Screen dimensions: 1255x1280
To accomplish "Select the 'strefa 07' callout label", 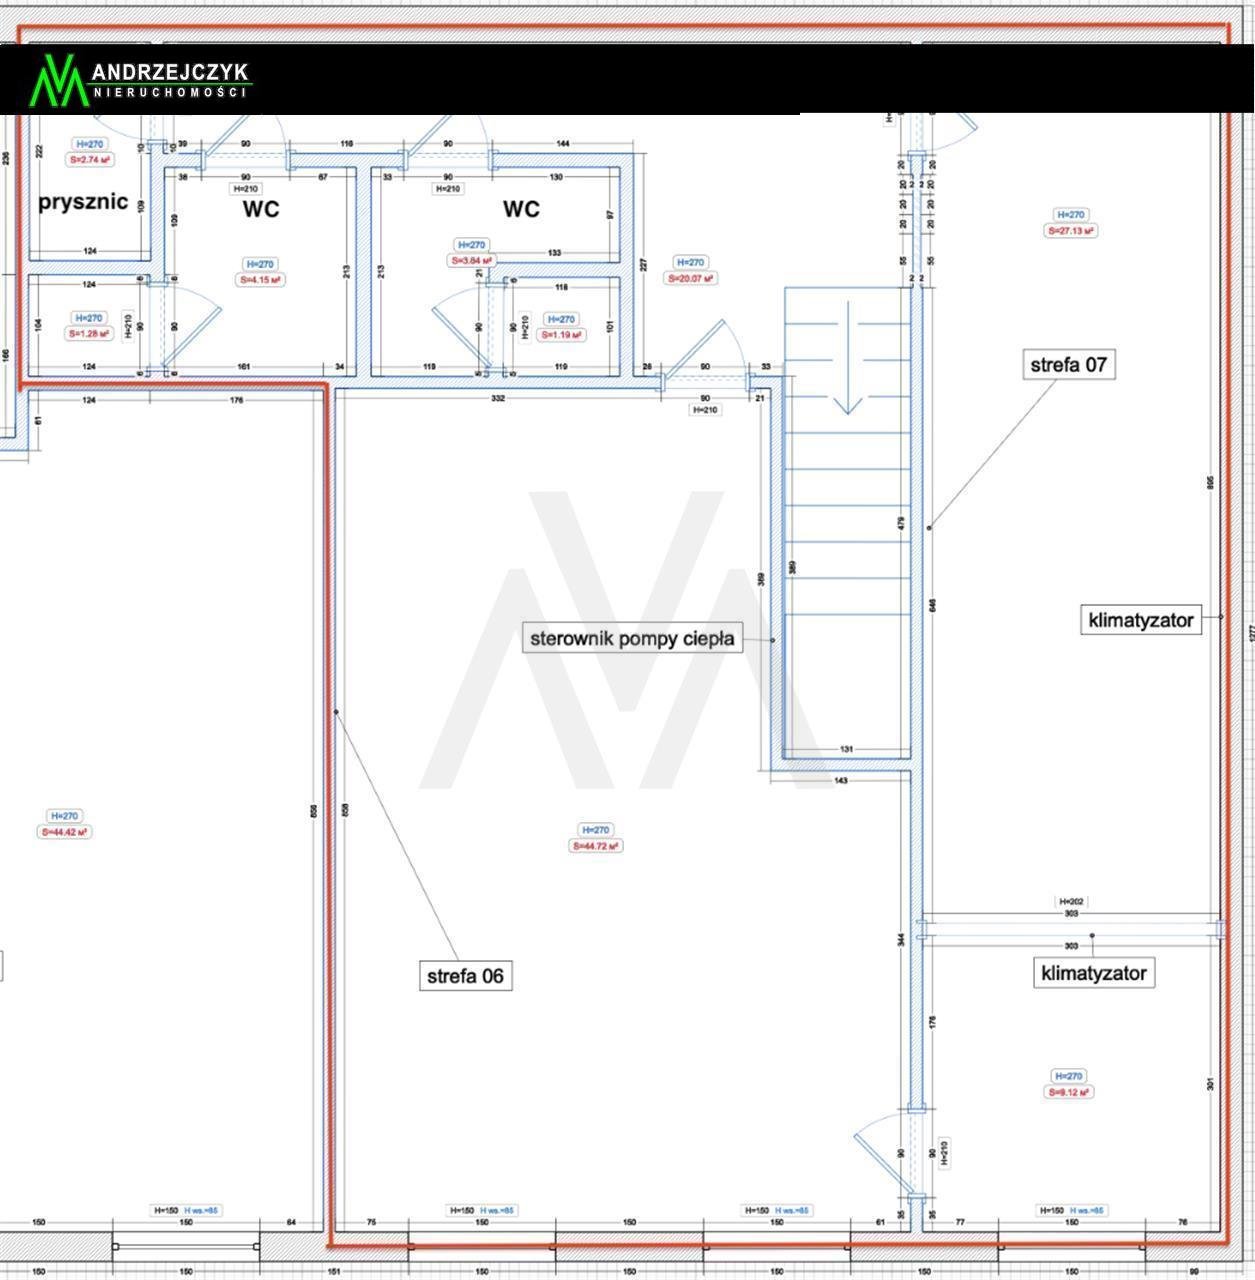I will tap(1068, 365).
